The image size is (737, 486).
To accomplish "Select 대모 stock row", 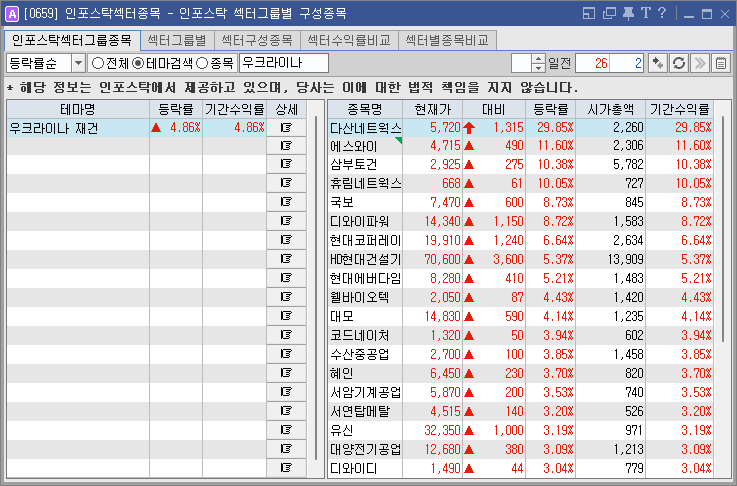I will click(520, 316).
